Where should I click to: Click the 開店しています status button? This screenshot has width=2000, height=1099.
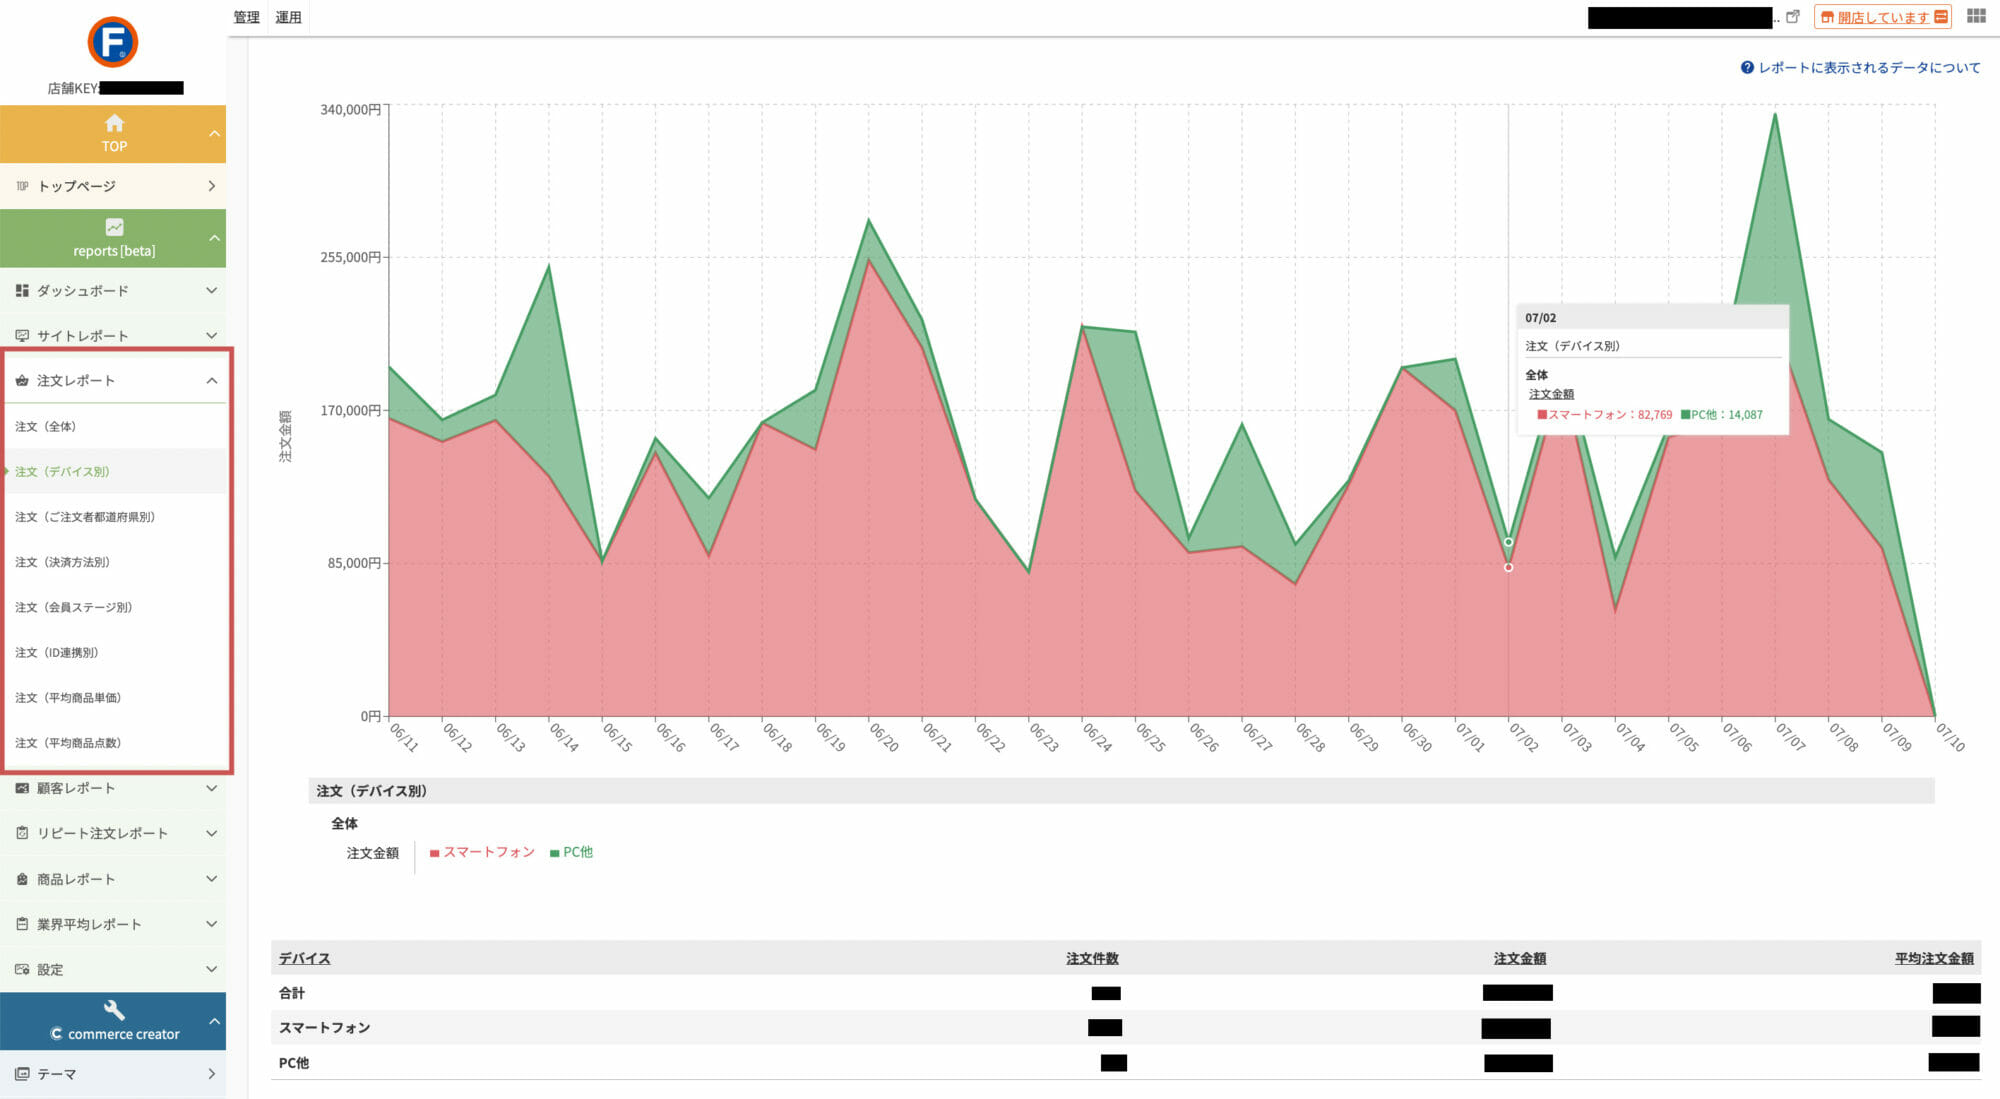click(1882, 17)
